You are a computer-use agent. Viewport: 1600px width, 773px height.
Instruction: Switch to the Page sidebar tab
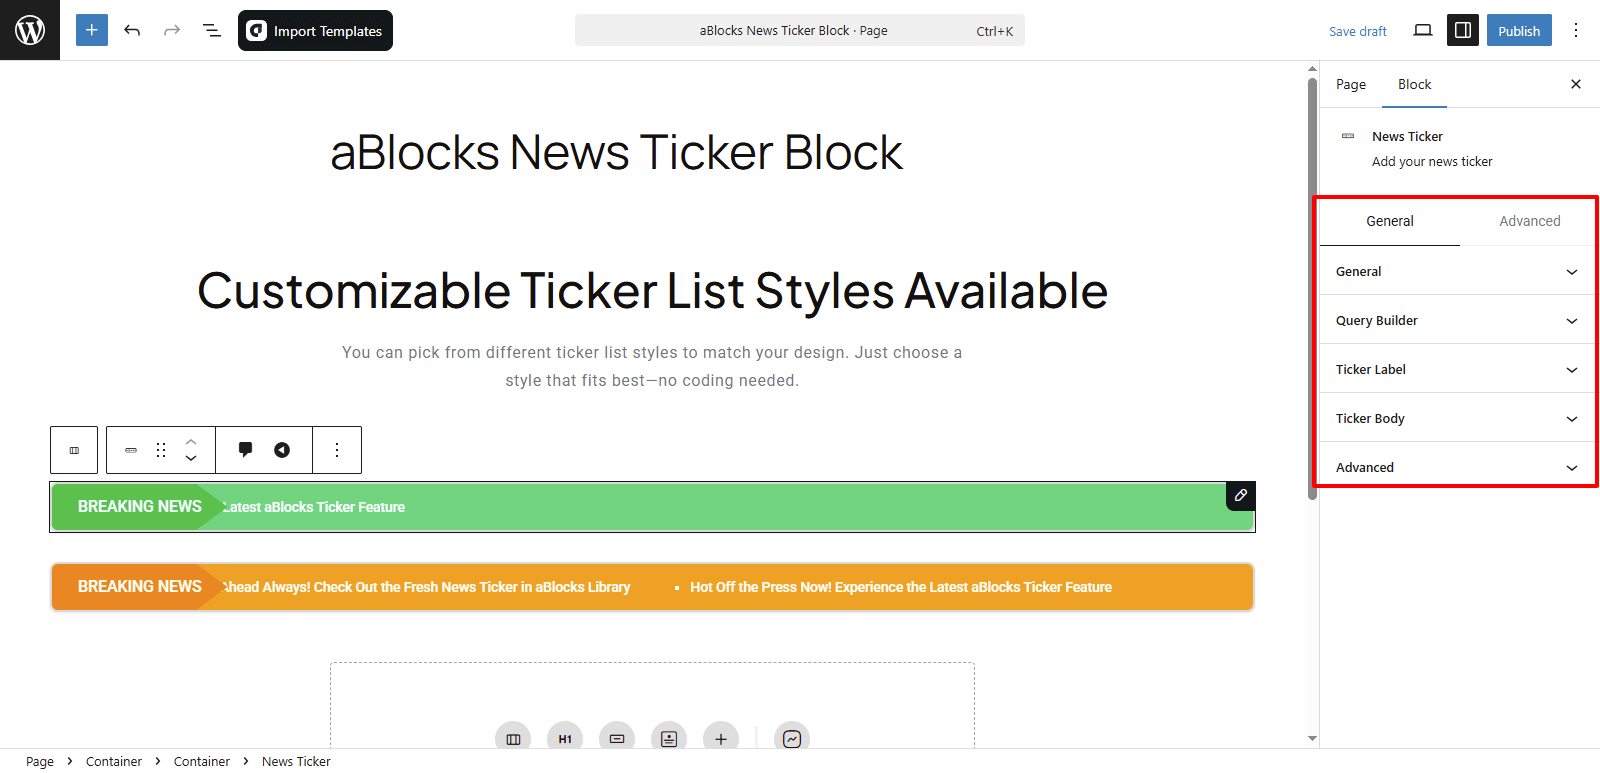pos(1351,84)
